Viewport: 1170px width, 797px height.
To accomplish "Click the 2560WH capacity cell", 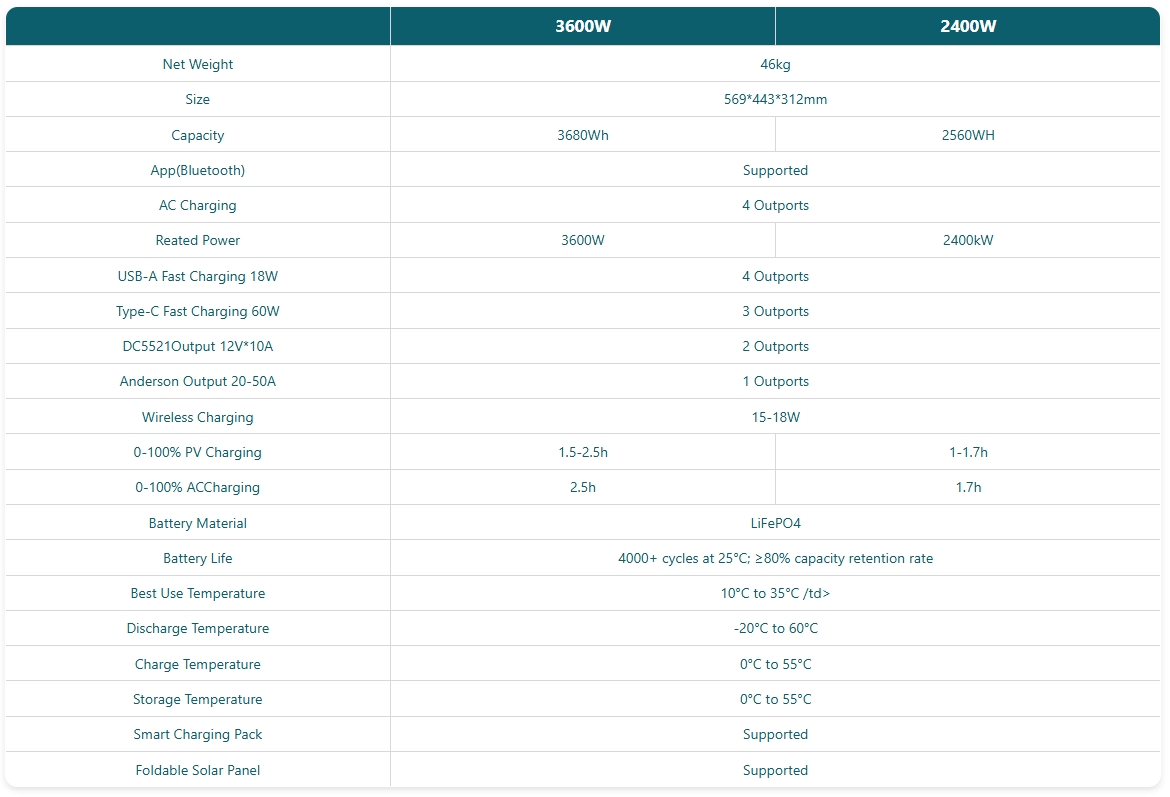I will click(x=968, y=135).
